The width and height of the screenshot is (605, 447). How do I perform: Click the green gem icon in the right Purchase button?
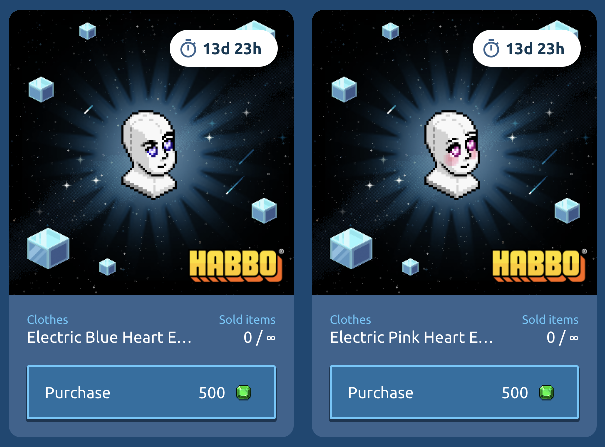pyautogui.click(x=546, y=393)
